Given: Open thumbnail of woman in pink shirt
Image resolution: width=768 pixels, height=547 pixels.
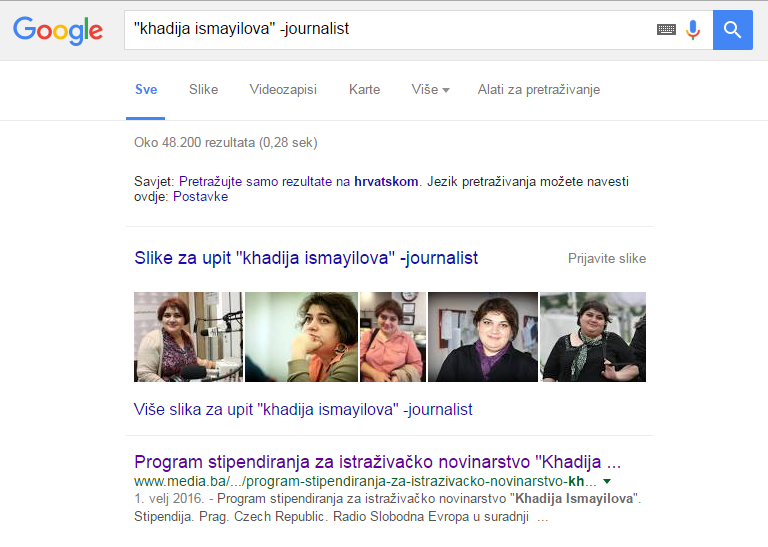Looking at the screenshot, I should tap(393, 337).
